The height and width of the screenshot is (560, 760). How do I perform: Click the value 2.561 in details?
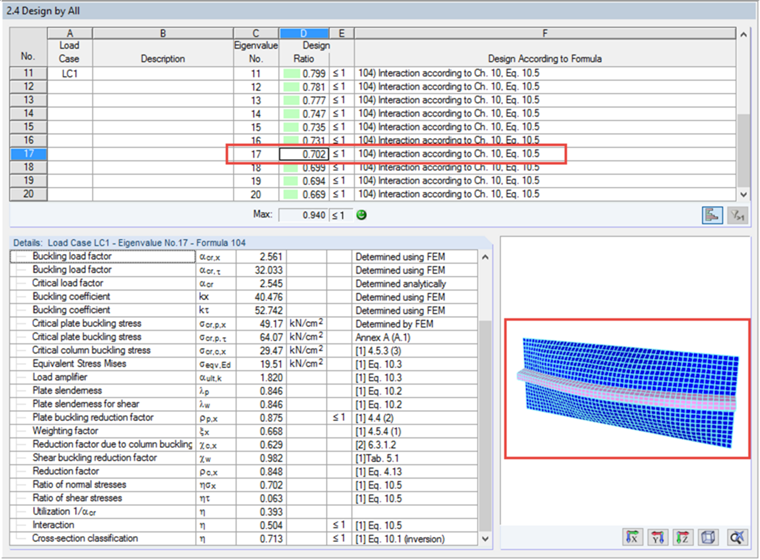coord(271,256)
